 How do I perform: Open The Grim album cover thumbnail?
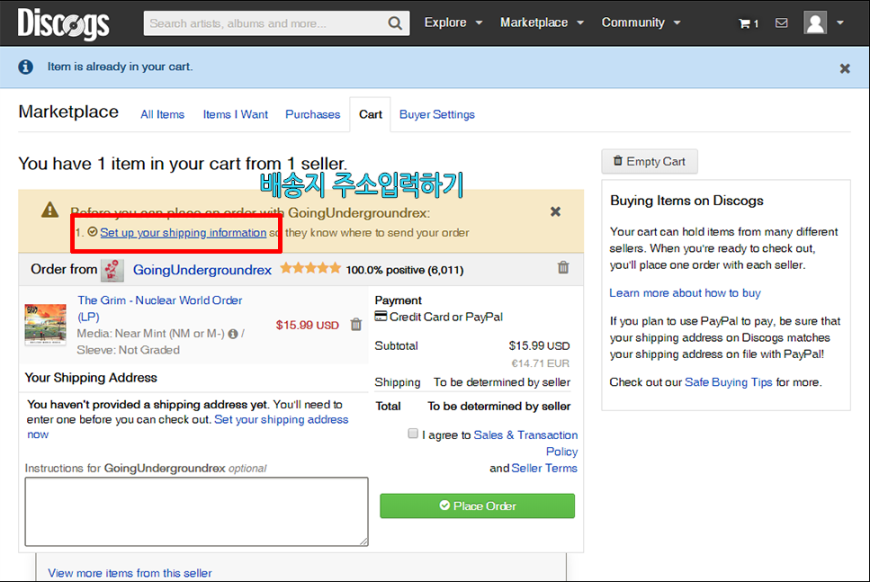[x=45, y=324]
